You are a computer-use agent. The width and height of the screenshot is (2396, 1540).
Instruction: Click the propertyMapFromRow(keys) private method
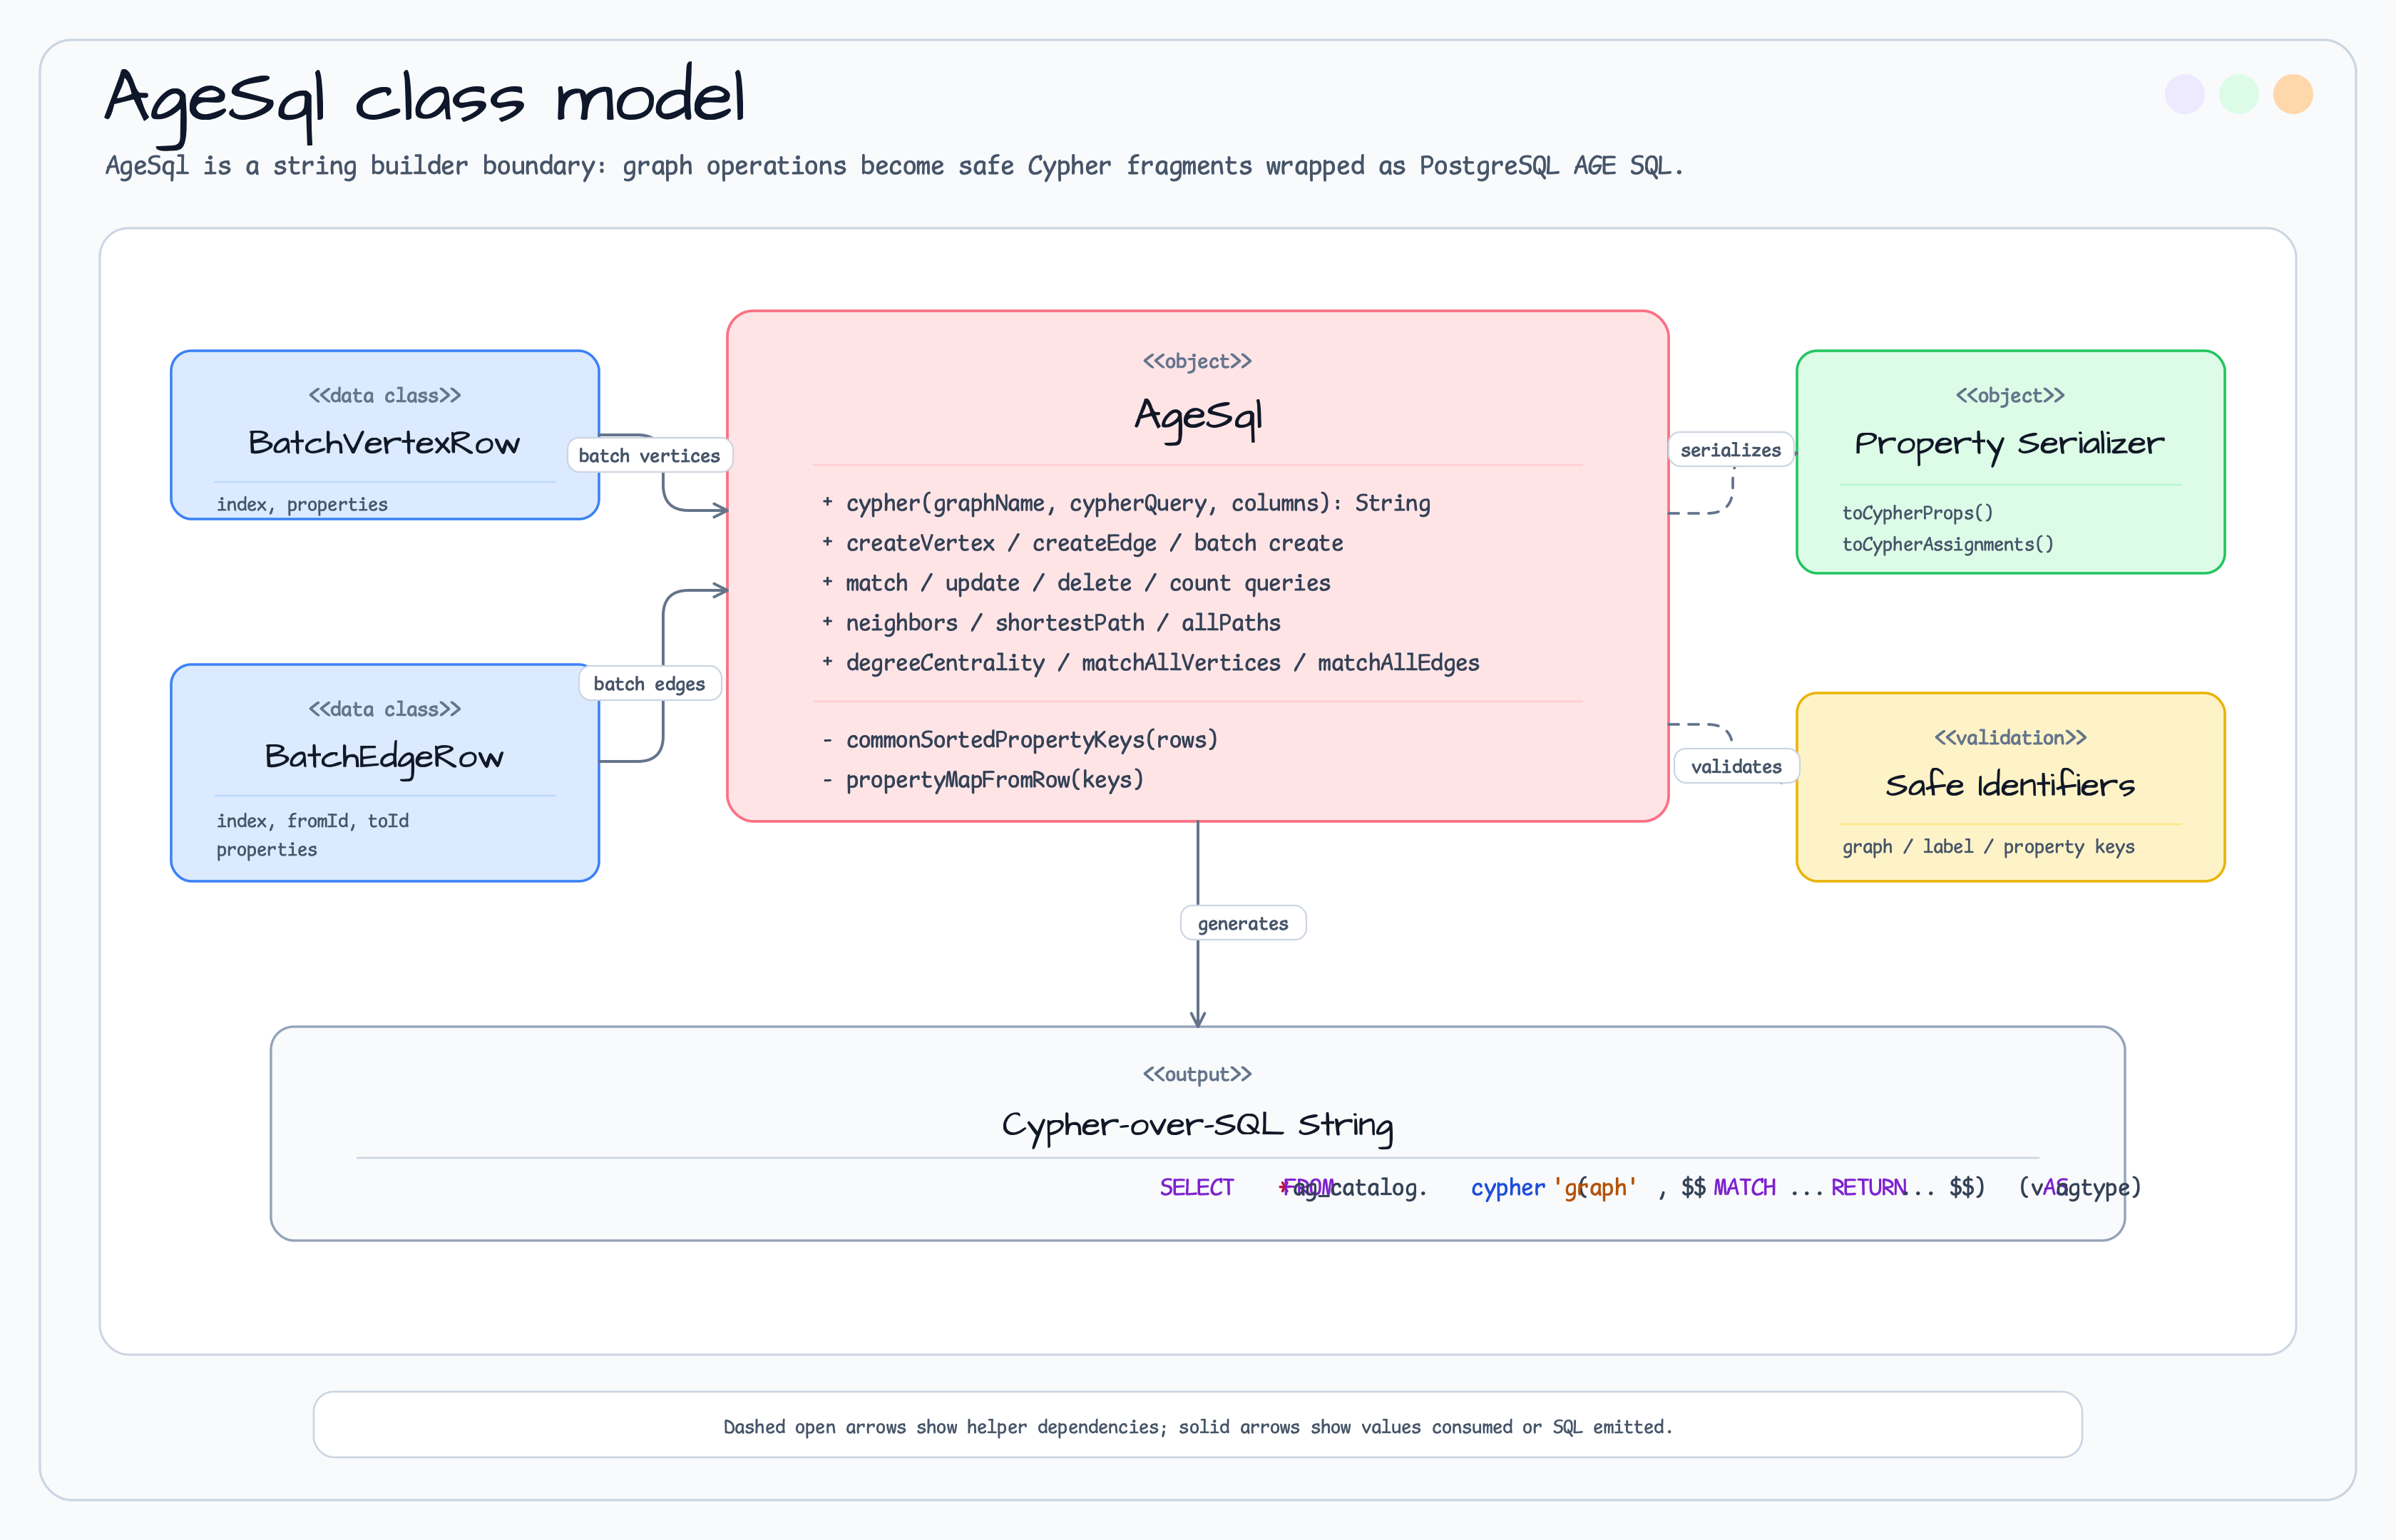pos(983,780)
